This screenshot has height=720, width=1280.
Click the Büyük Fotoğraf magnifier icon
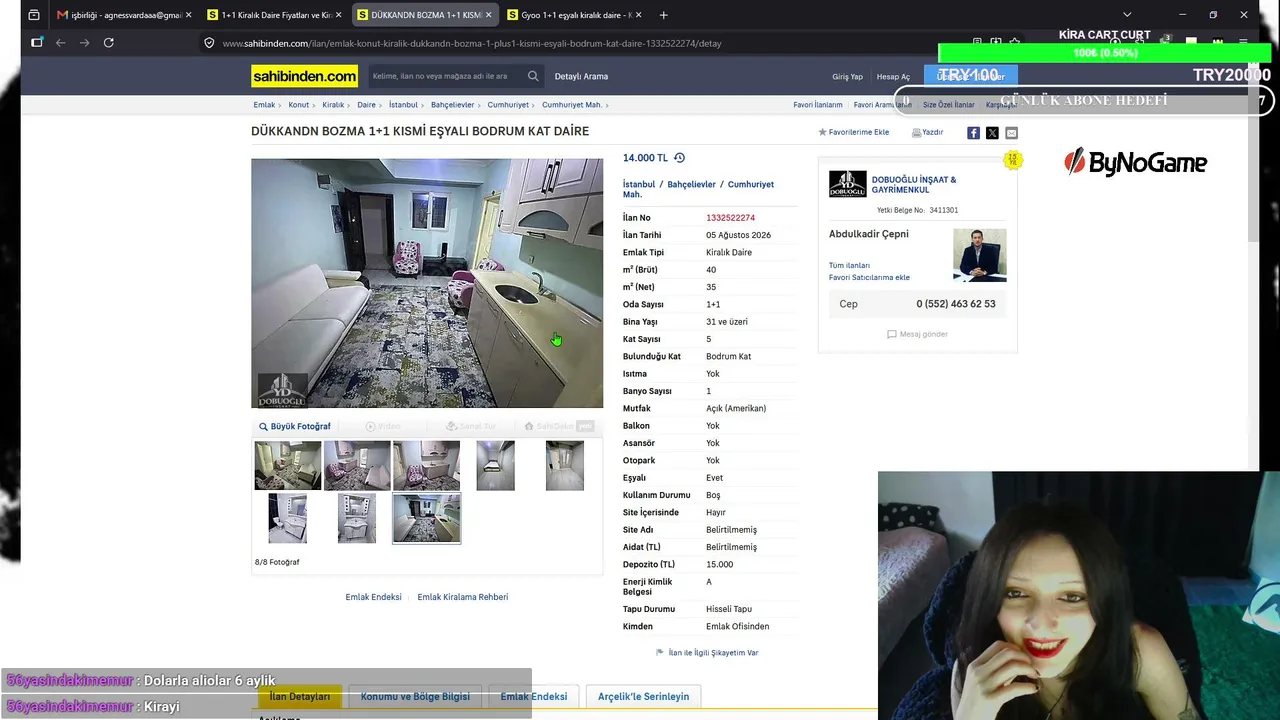263,426
